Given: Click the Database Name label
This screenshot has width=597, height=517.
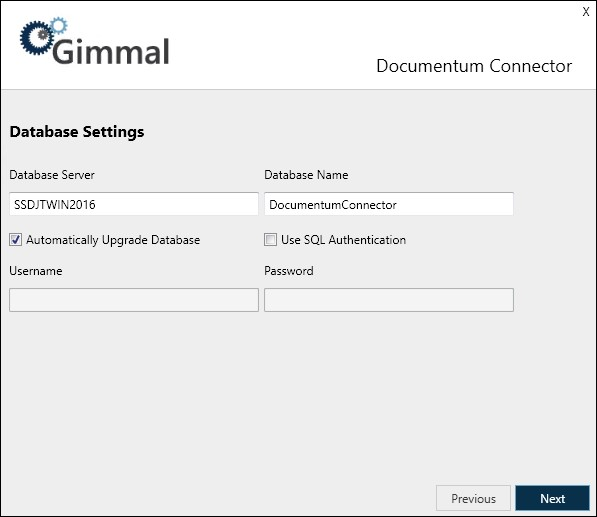Looking at the screenshot, I should pyautogui.click(x=306, y=175).
